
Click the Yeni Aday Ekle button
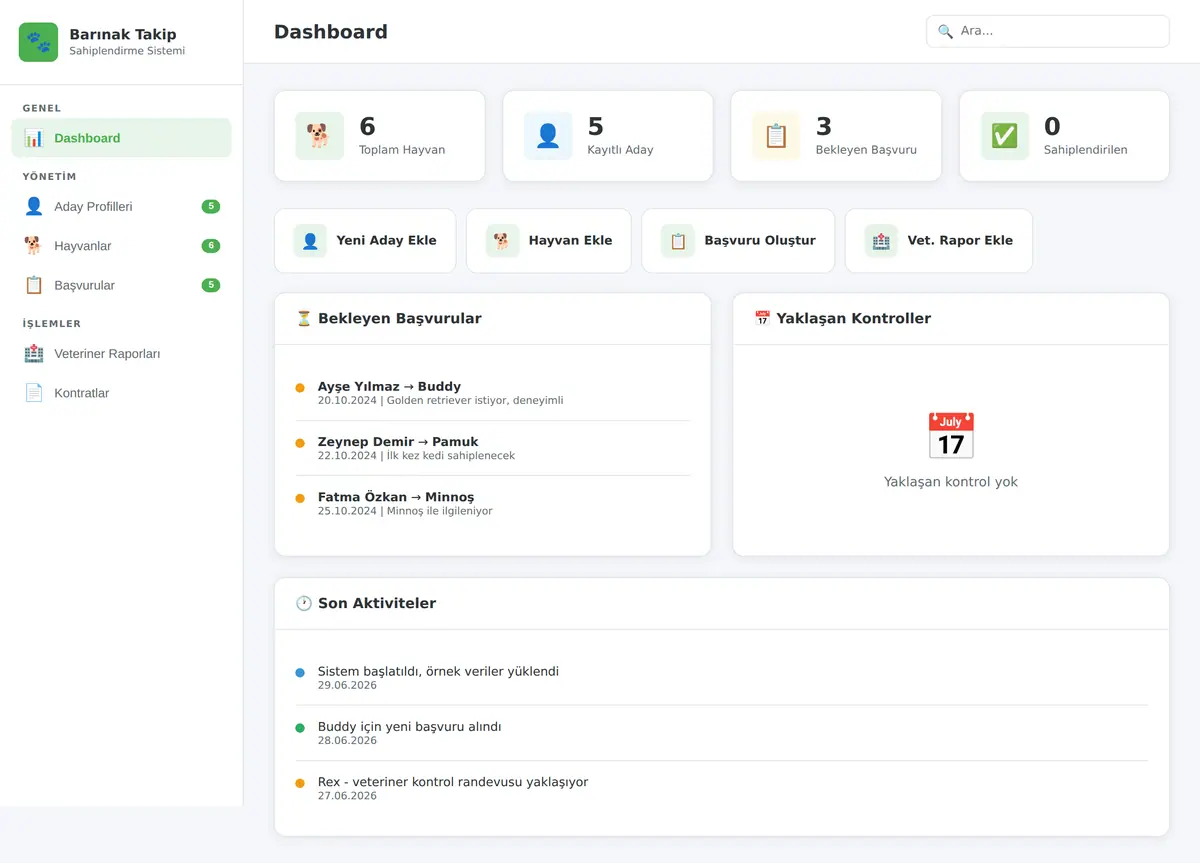coord(365,241)
